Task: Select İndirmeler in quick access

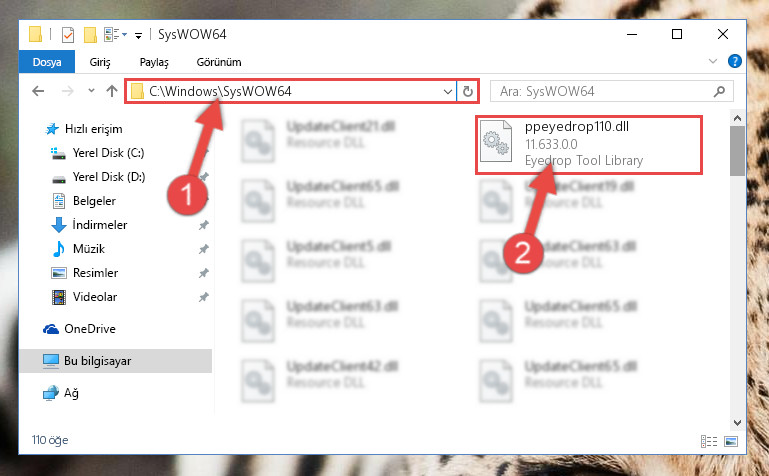Action: pos(100,225)
